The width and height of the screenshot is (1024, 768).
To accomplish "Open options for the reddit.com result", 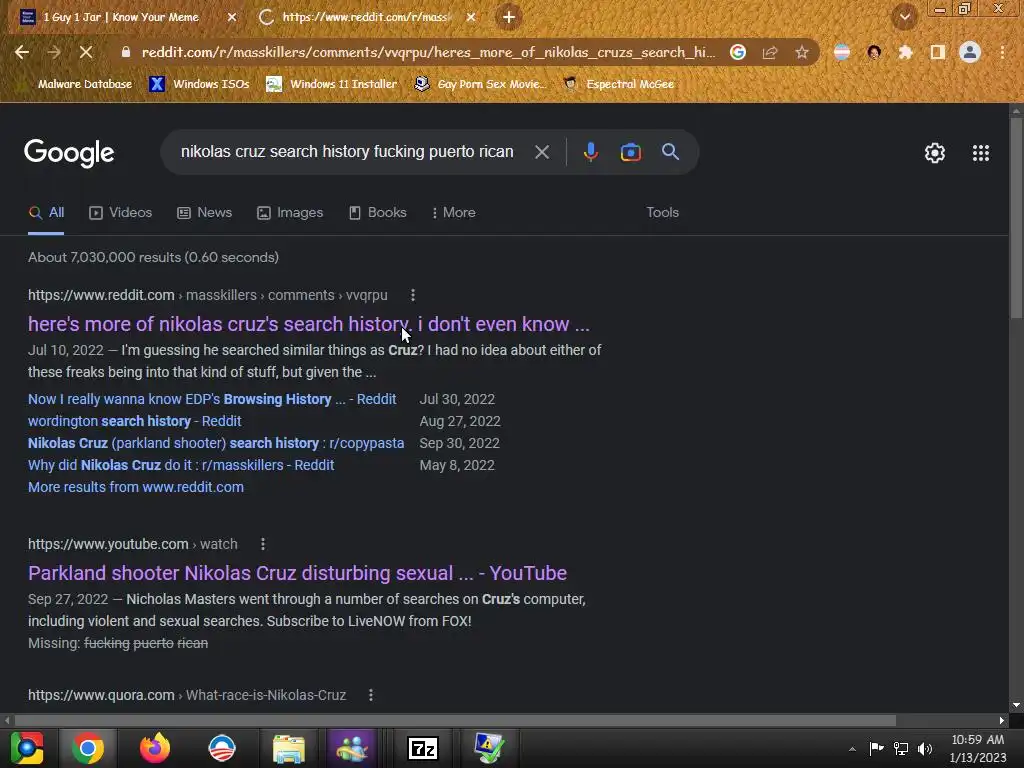I will 413,295.
